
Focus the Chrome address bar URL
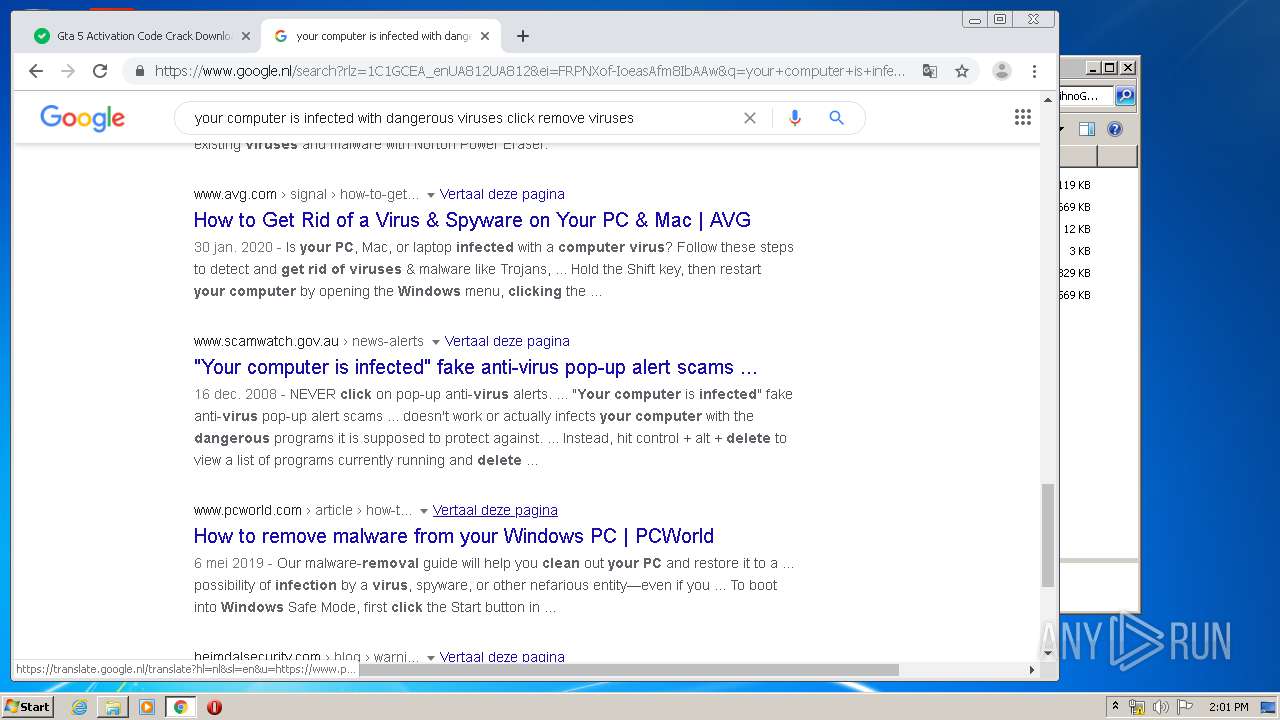pyautogui.click(x=529, y=71)
